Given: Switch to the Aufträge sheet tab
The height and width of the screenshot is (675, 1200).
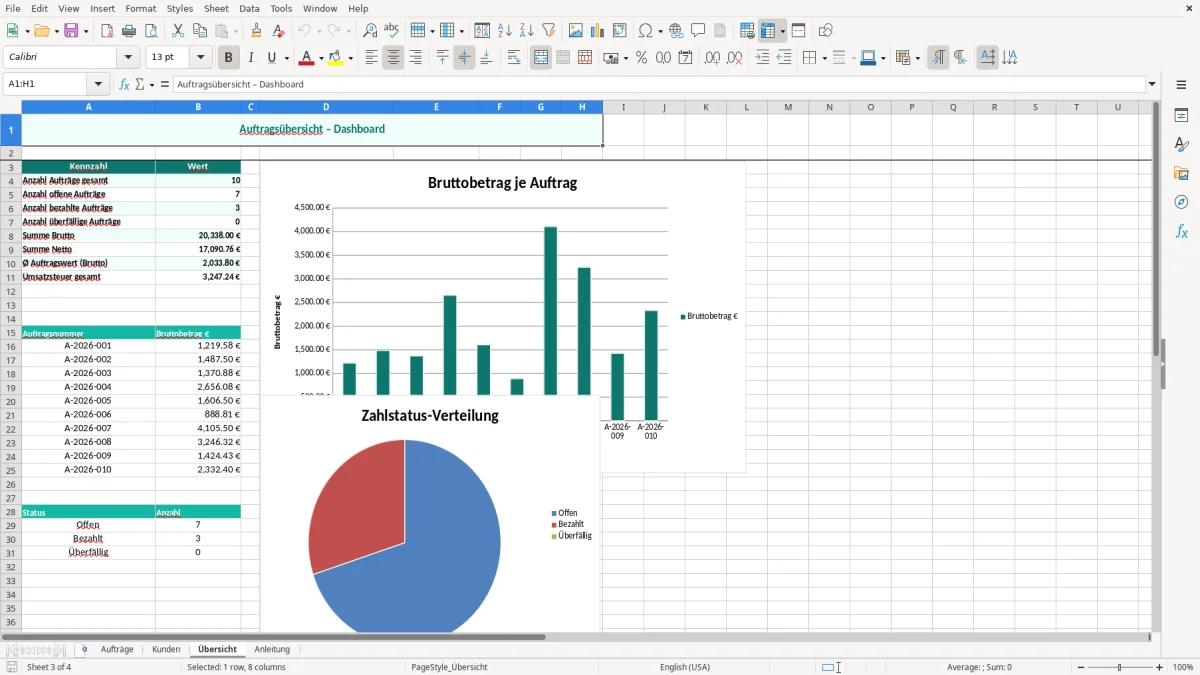Looking at the screenshot, I should 117,649.
